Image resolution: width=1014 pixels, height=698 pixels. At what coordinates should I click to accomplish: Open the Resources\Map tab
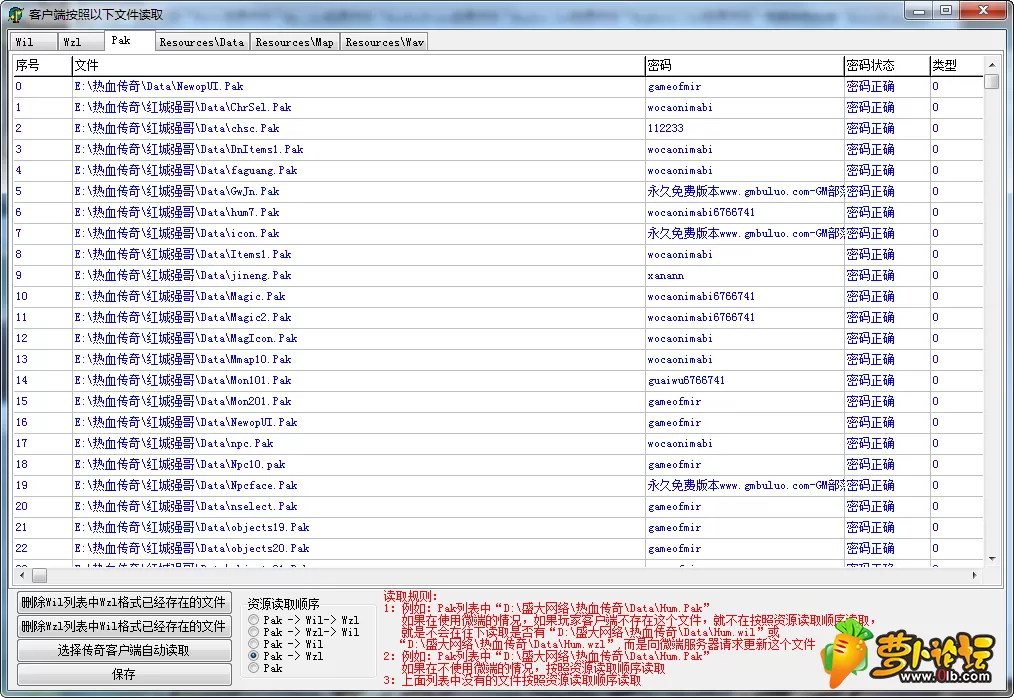tap(294, 42)
